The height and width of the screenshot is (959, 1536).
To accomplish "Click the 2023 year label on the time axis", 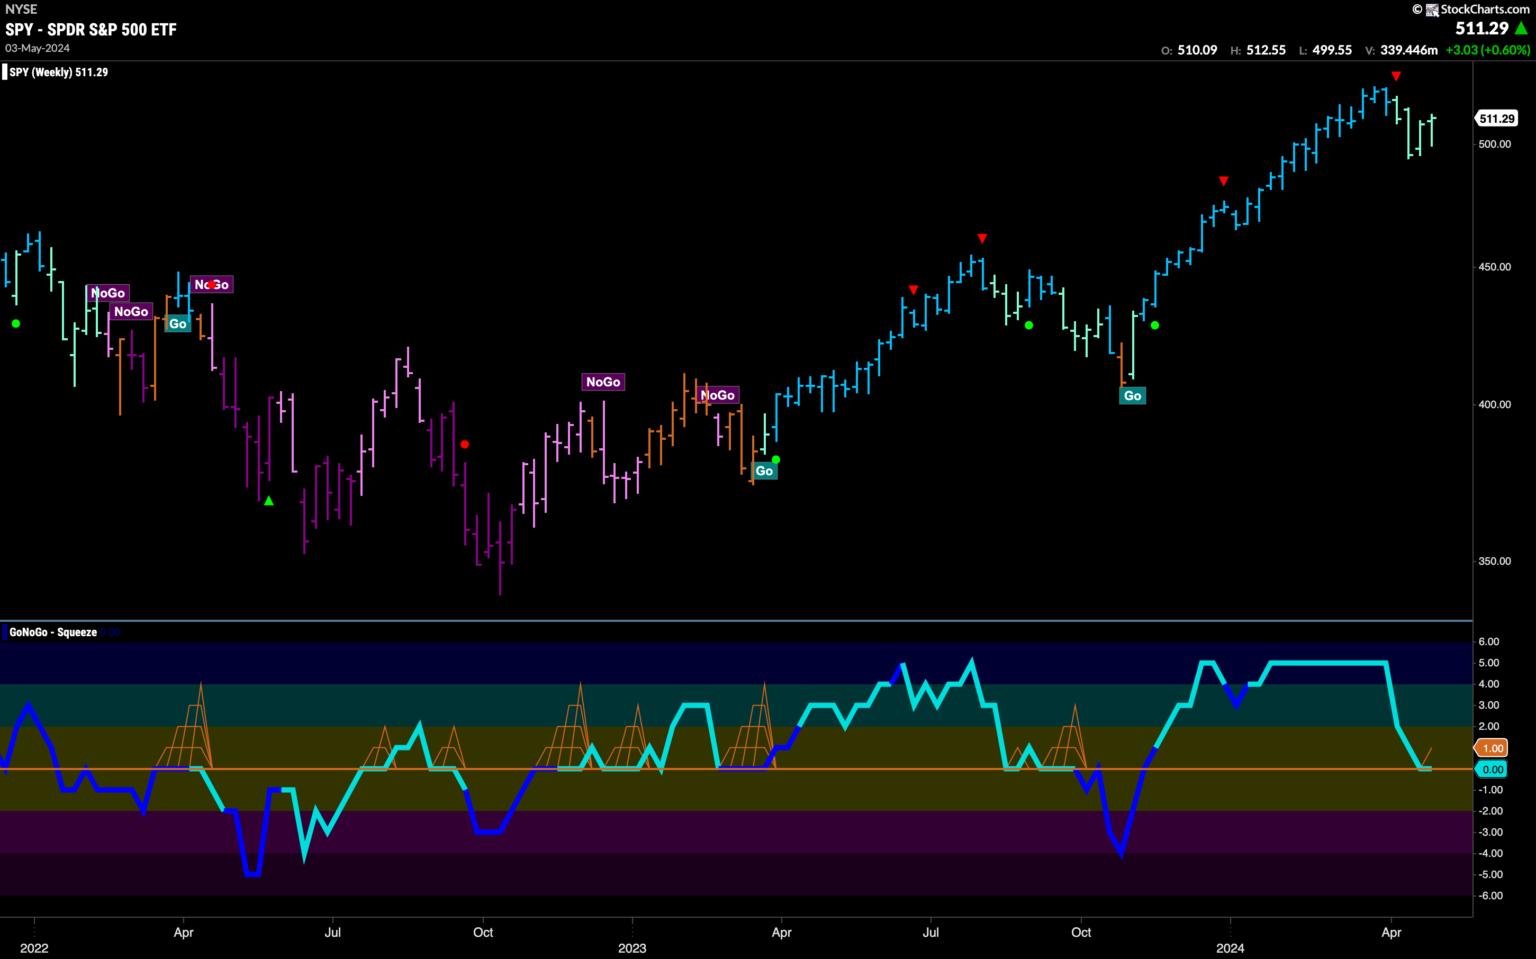I will click(x=632, y=947).
